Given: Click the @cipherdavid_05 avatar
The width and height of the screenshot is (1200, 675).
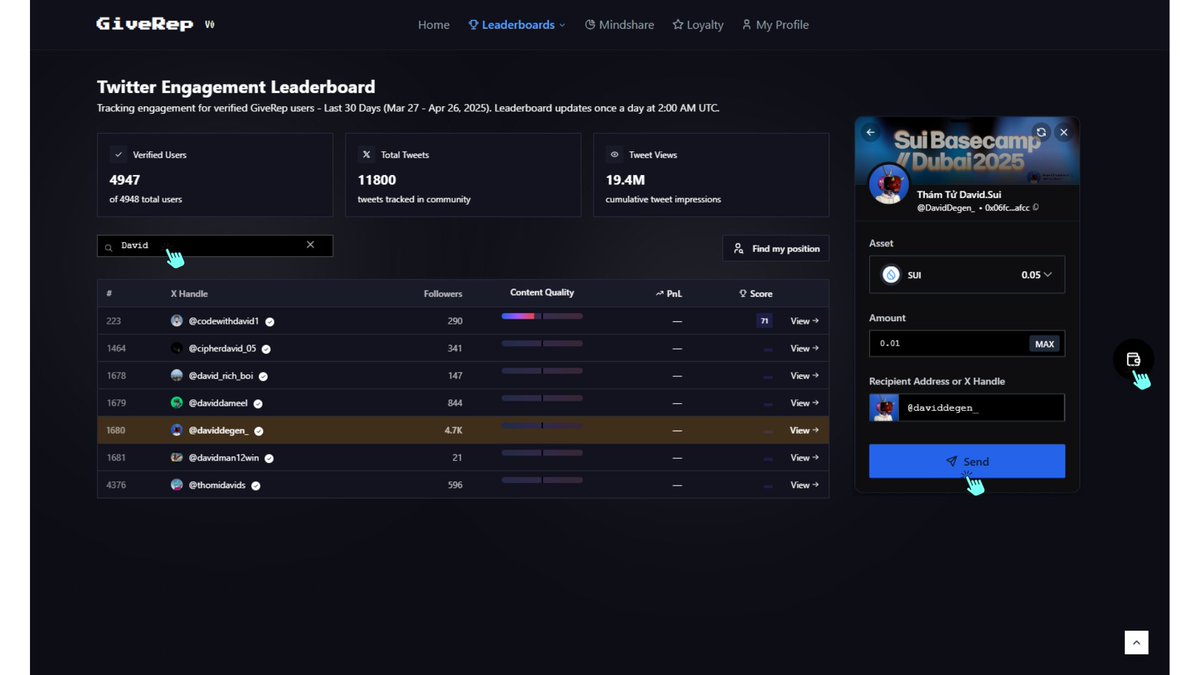Looking at the screenshot, I should point(177,348).
